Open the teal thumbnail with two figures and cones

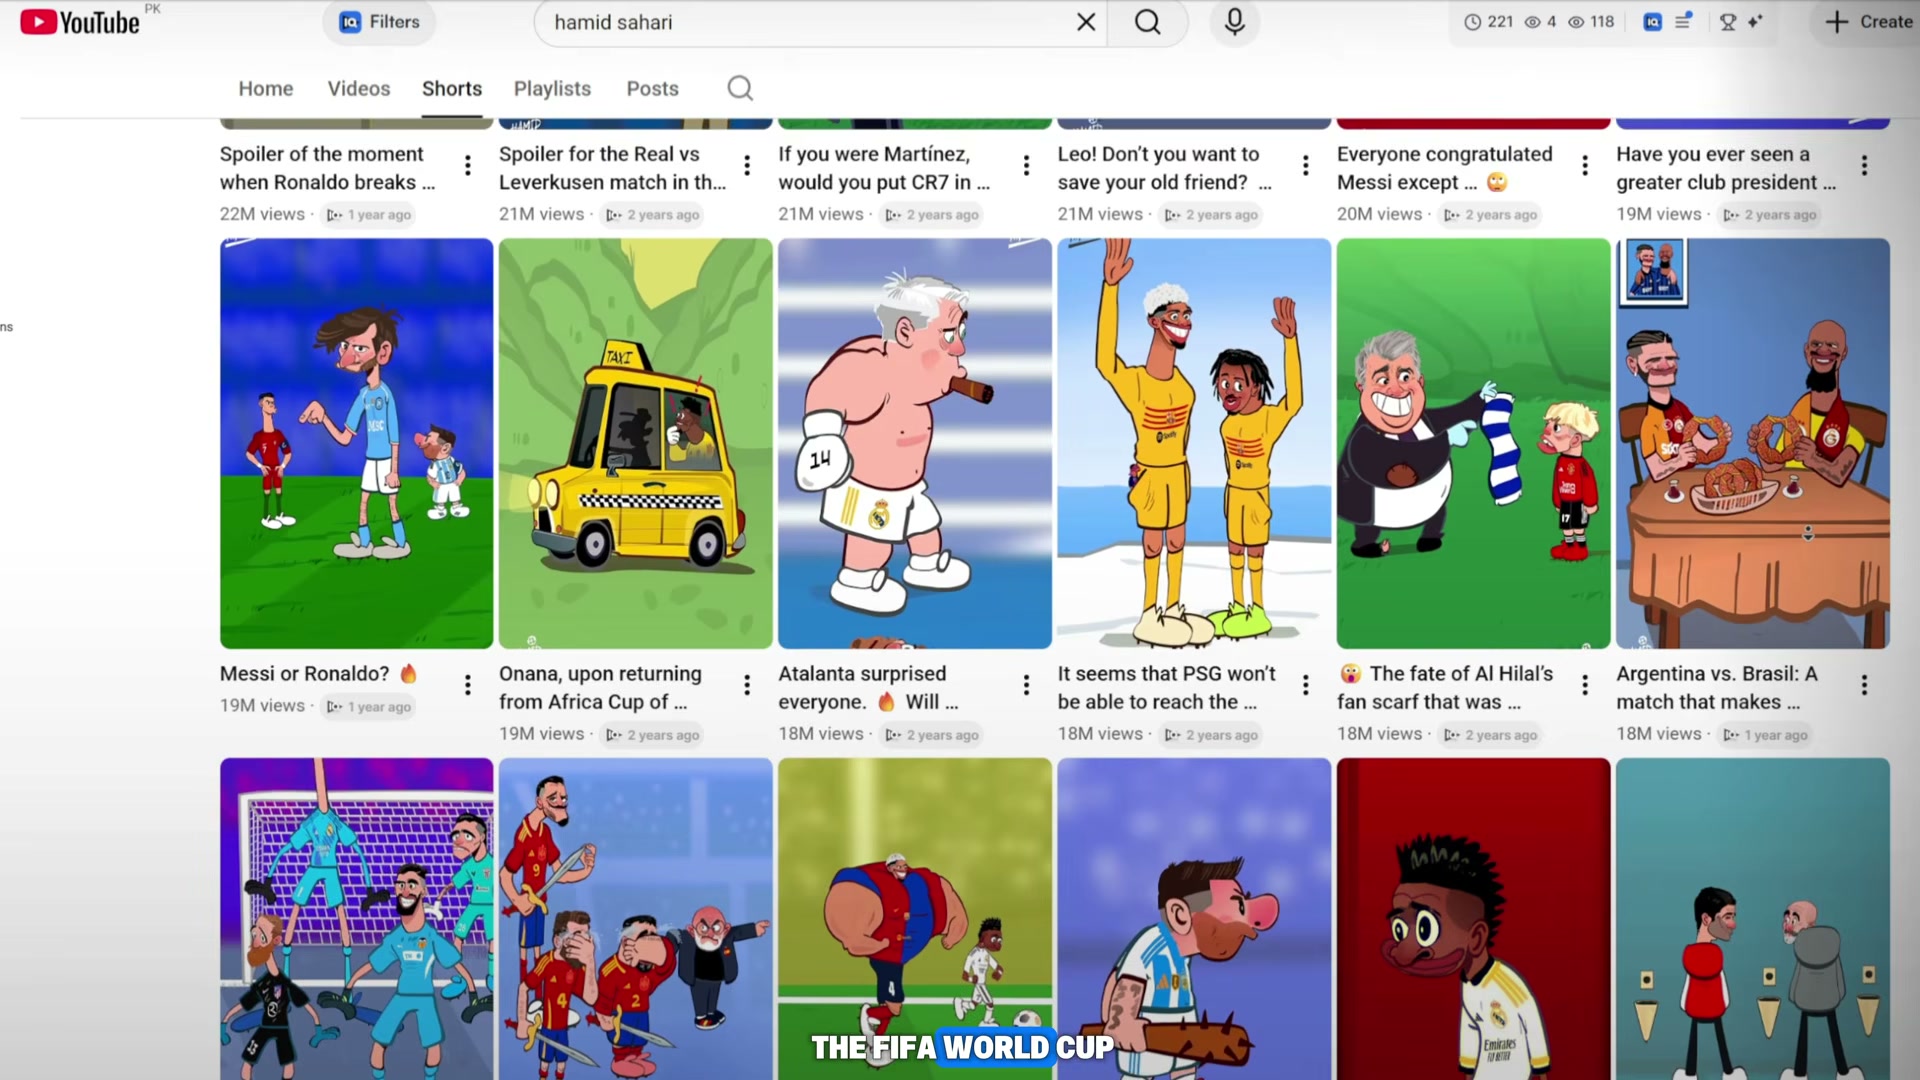point(1753,918)
